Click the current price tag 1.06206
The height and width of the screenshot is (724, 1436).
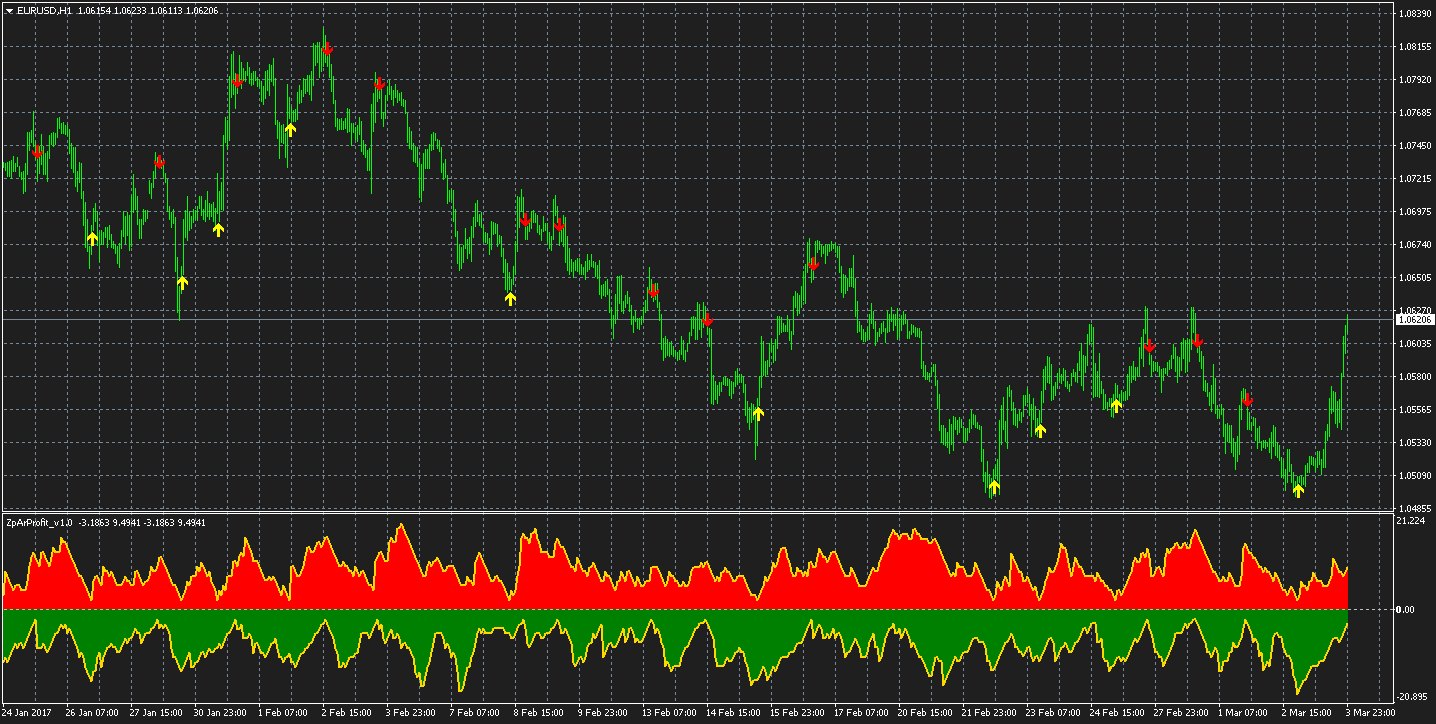(1415, 320)
